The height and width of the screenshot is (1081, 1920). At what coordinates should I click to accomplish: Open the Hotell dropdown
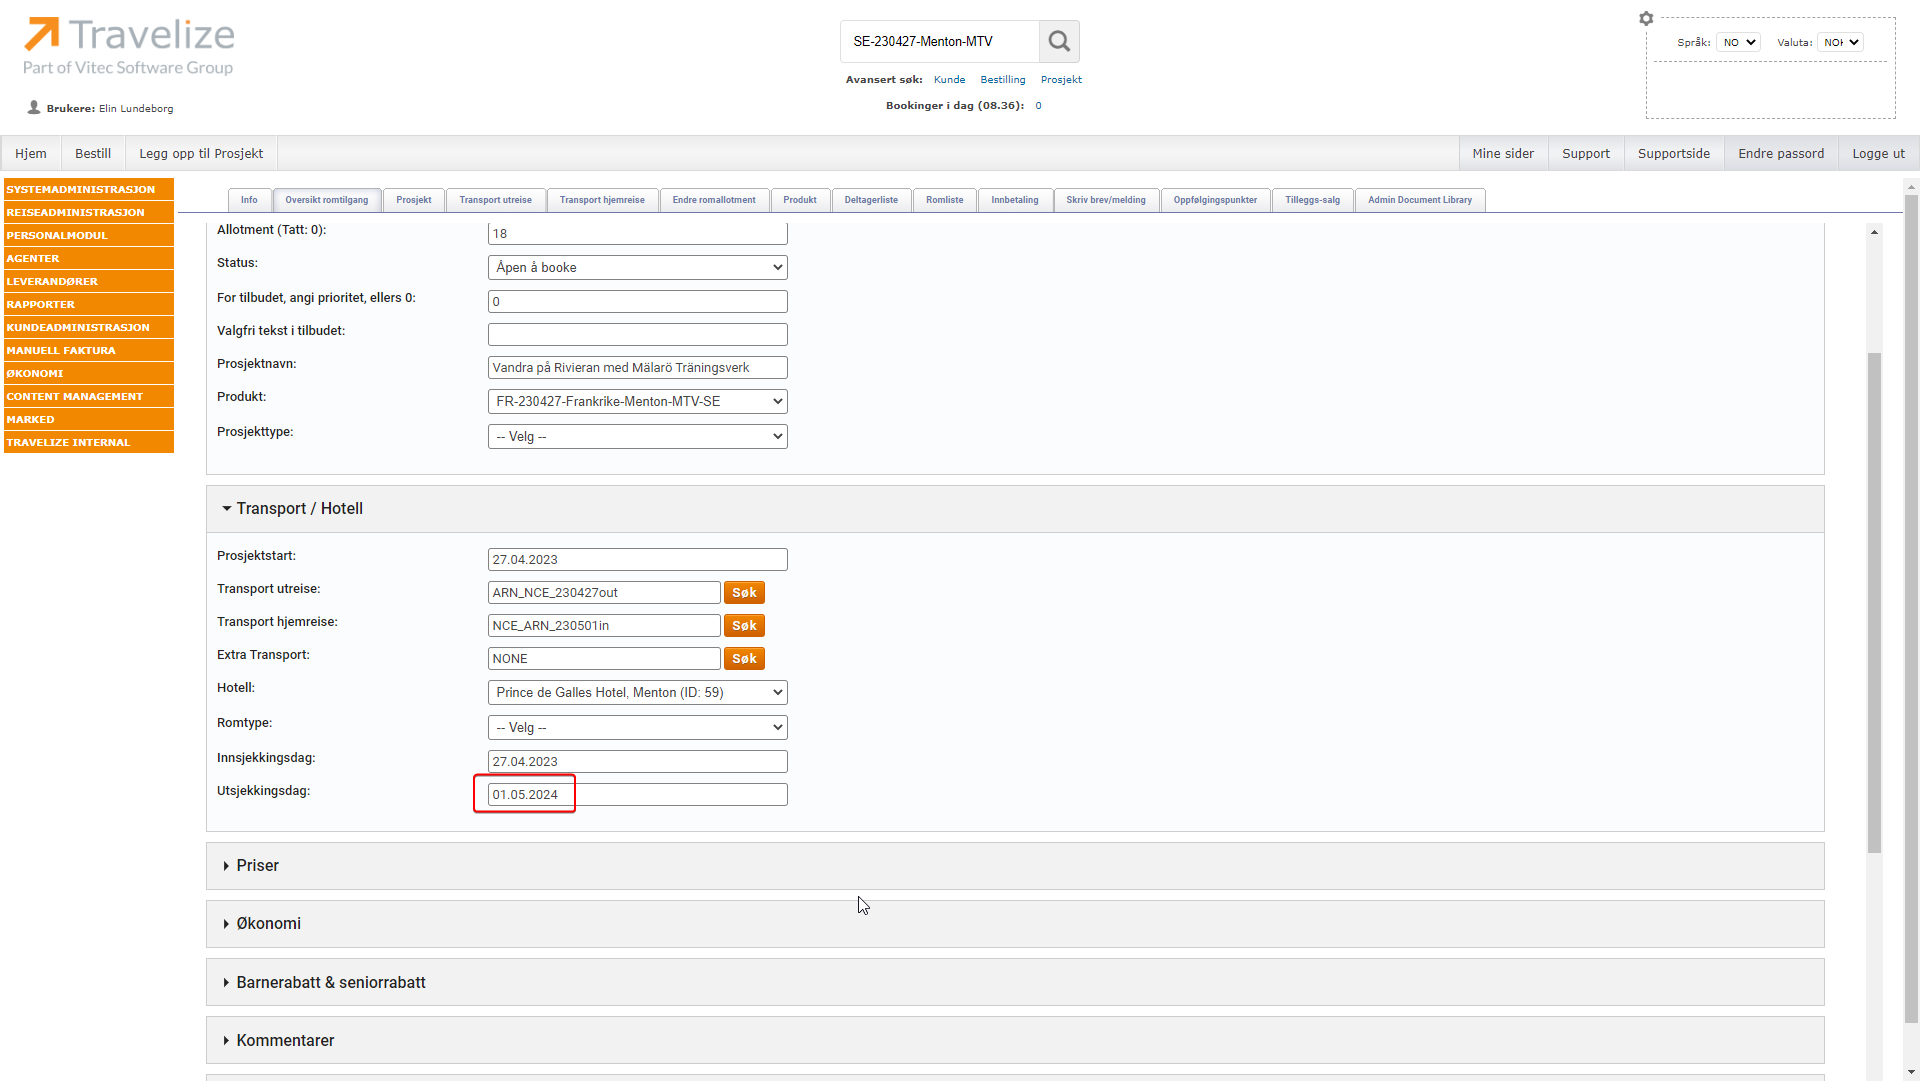click(x=637, y=693)
